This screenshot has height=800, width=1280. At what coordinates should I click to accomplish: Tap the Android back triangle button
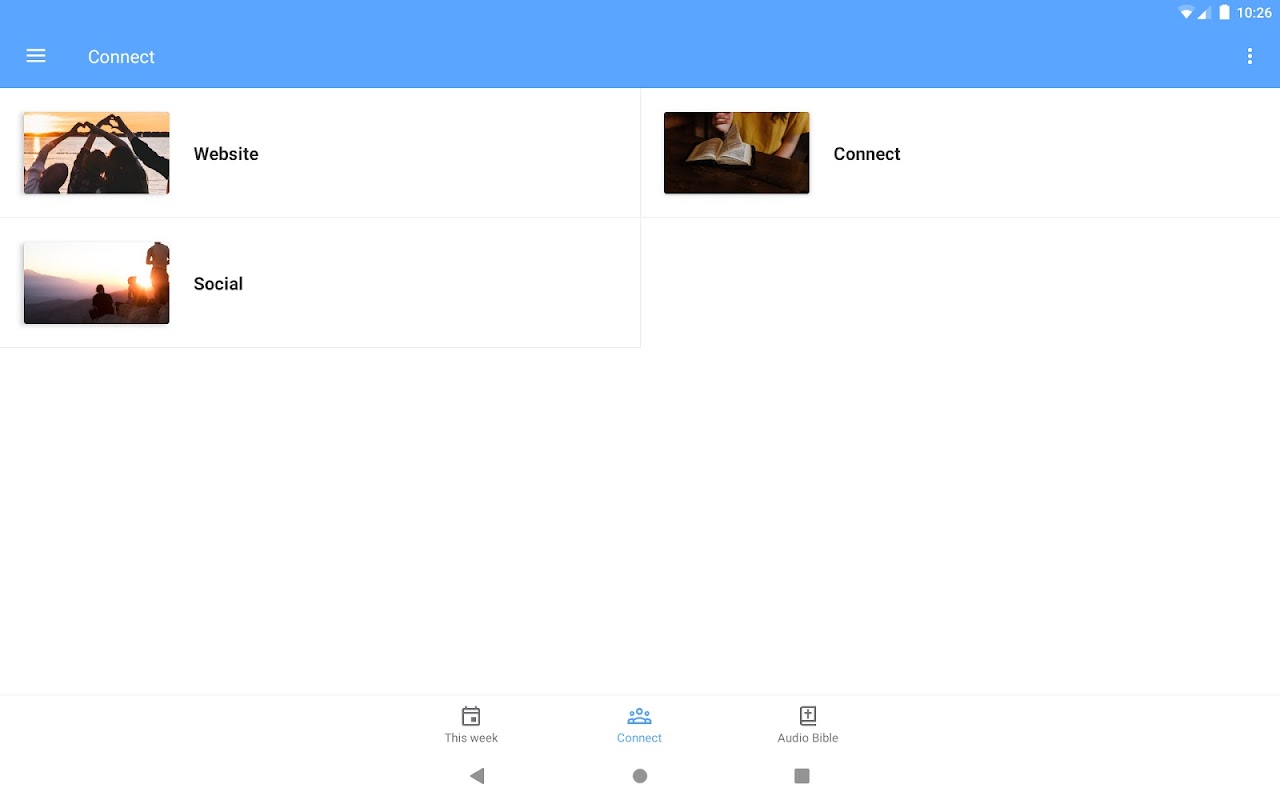coord(477,776)
